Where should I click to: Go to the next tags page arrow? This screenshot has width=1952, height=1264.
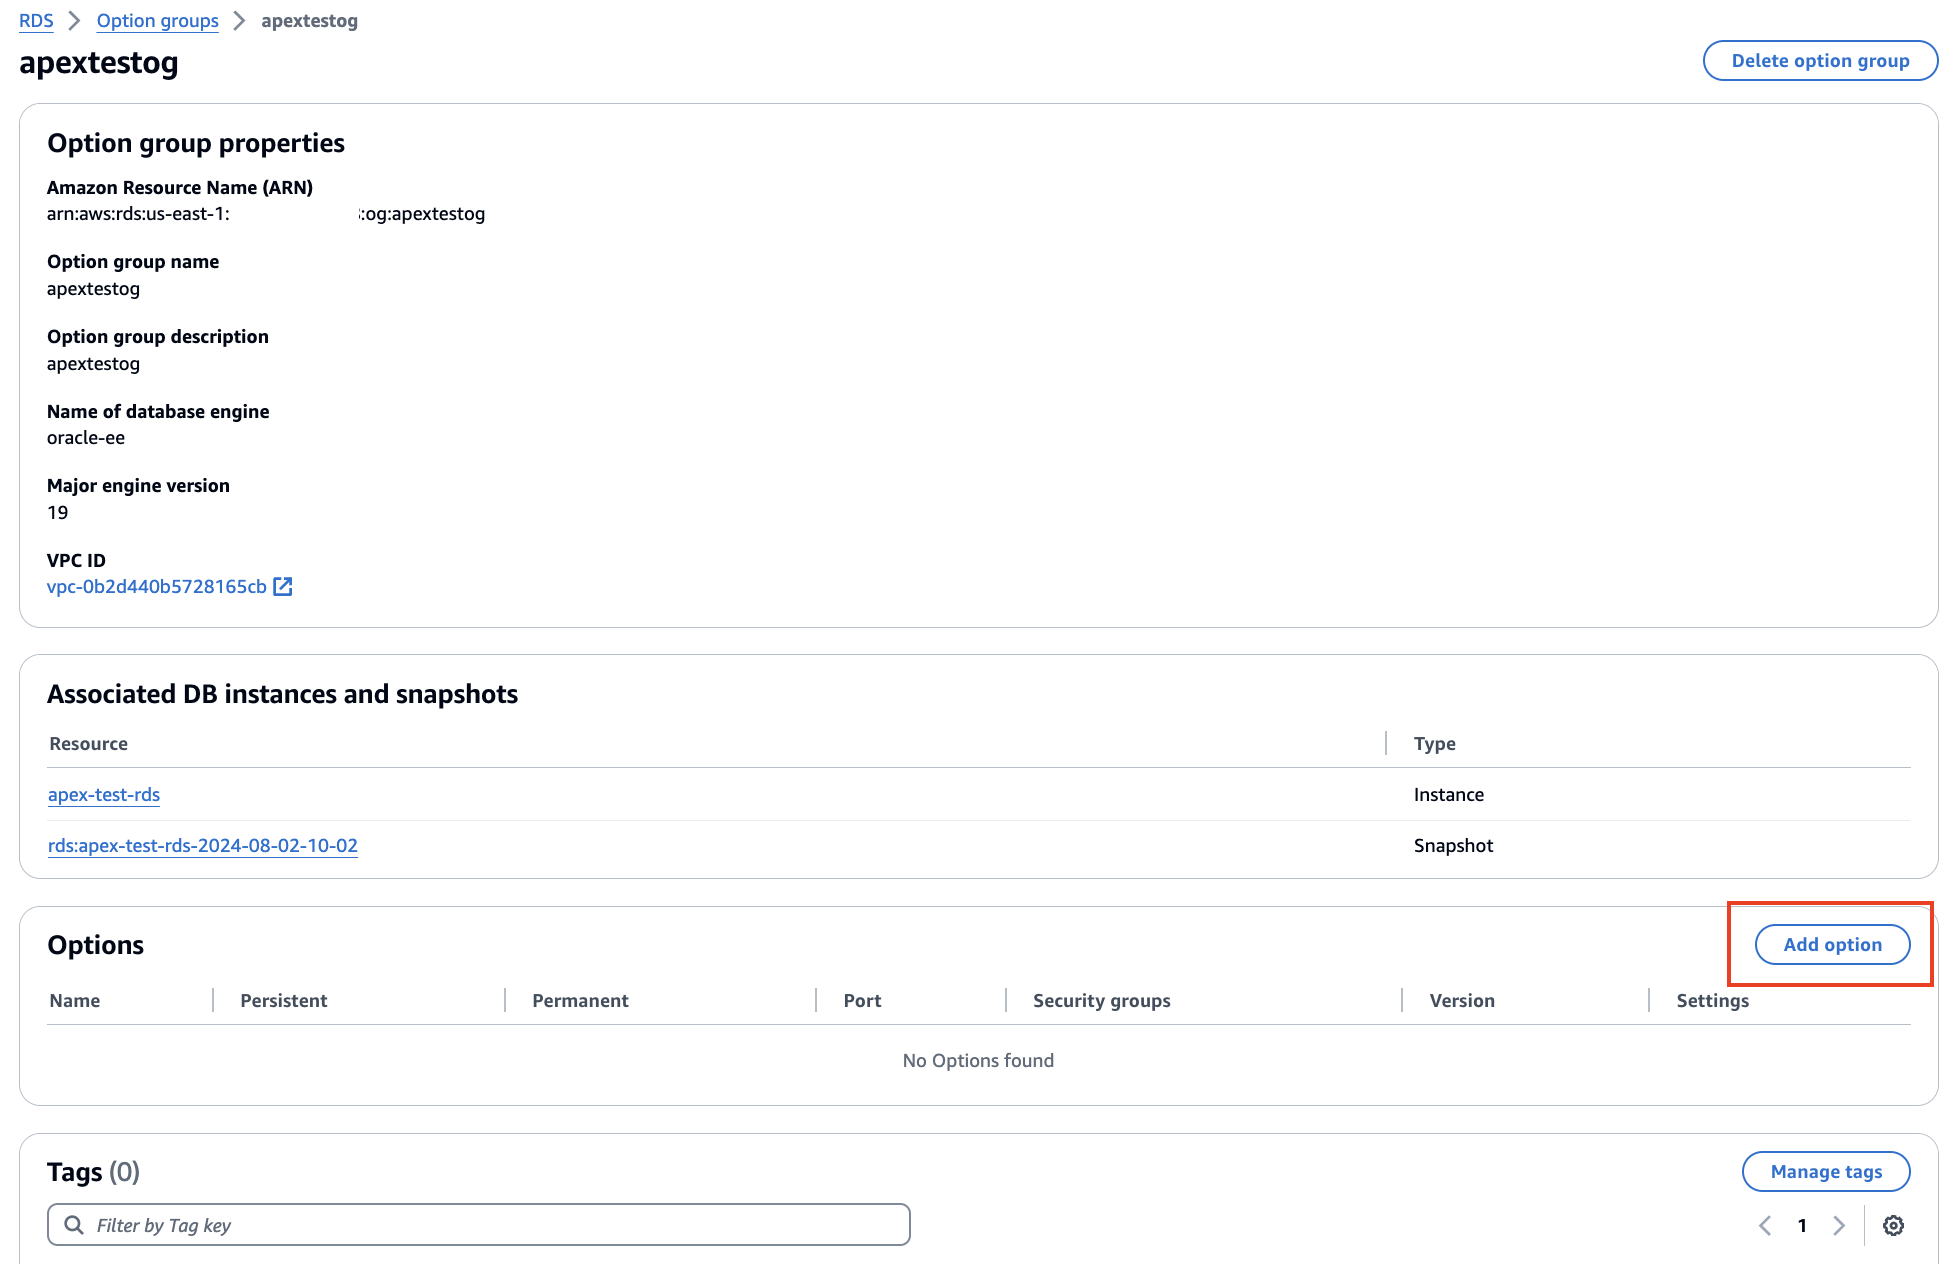coord(1838,1226)
